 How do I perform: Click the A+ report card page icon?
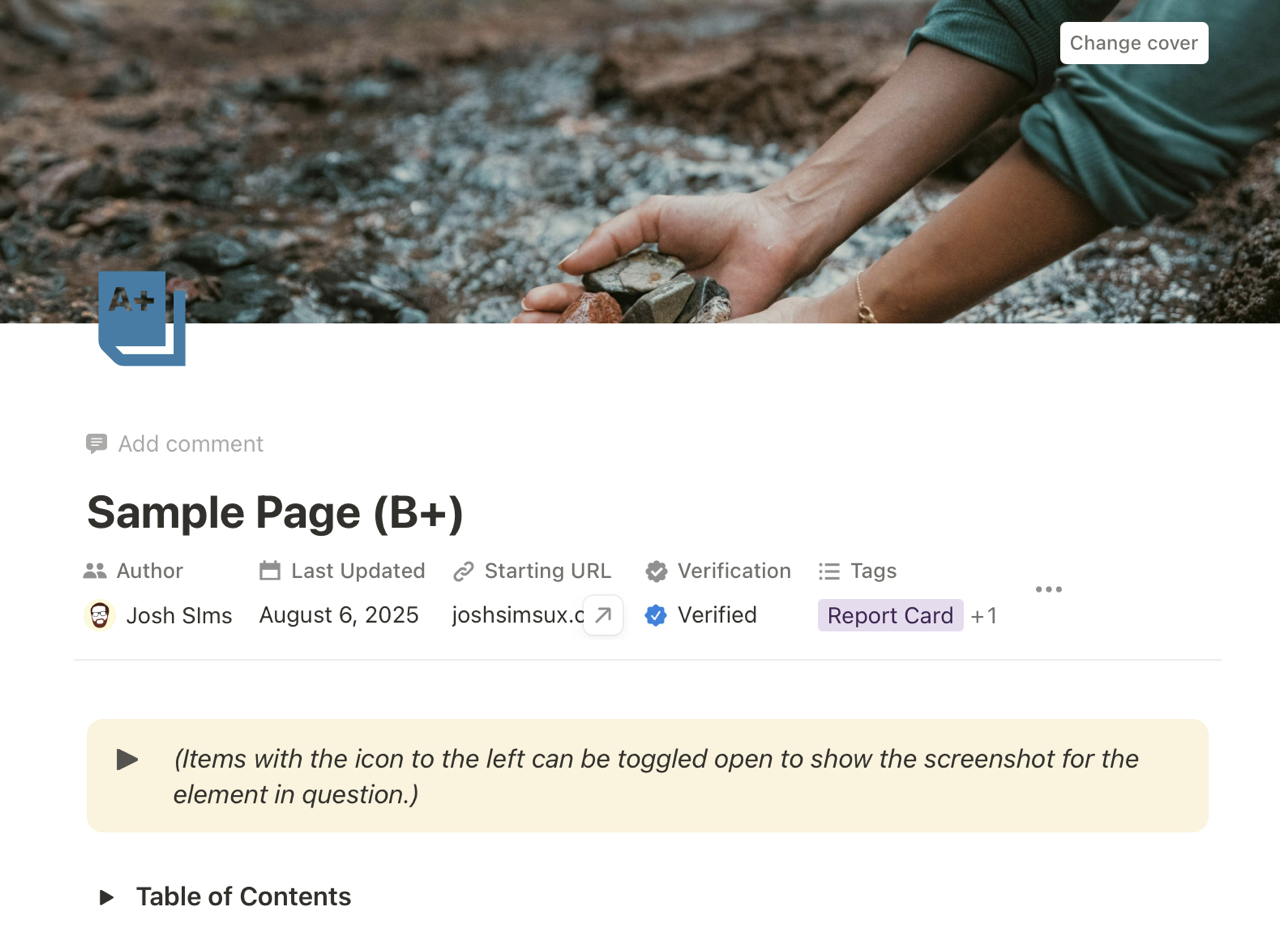point(142,317)
